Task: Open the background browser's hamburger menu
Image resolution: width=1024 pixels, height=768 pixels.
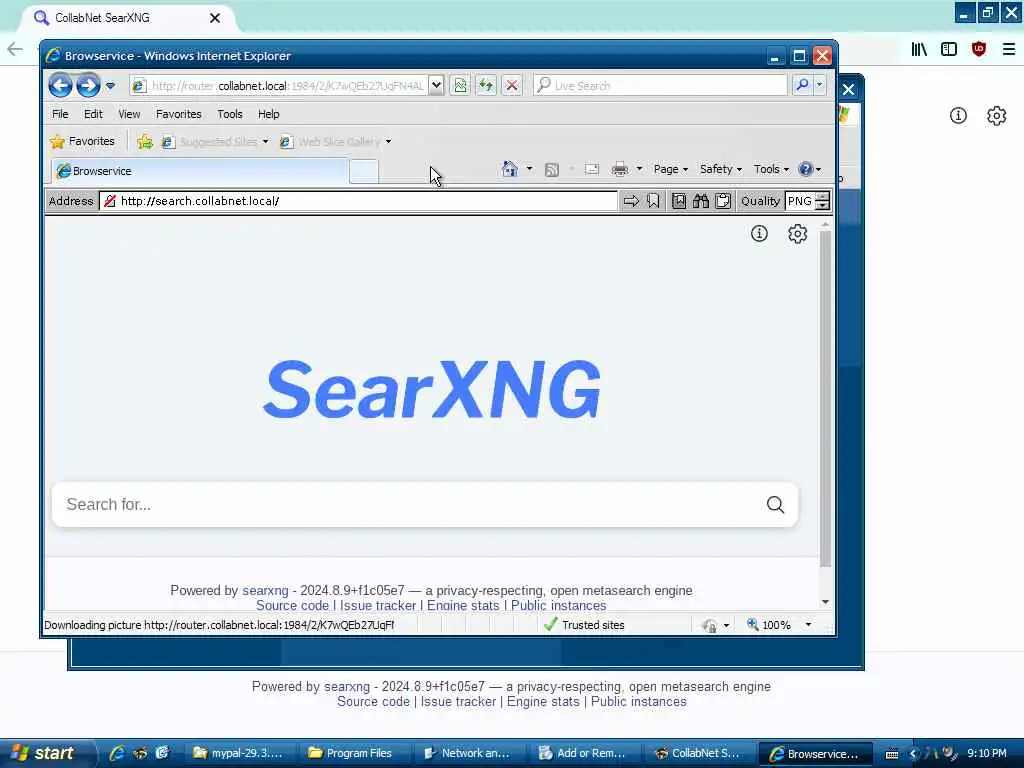Action: pos(1008,49)
